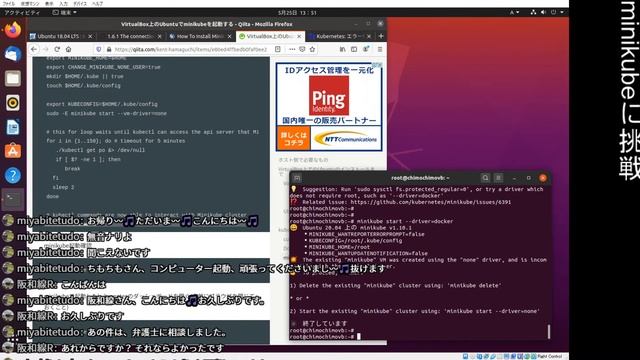Close the How To Install Minikube tab
Image resolution: width=640 pixels, height=360 pixels.
coord(229,36)
